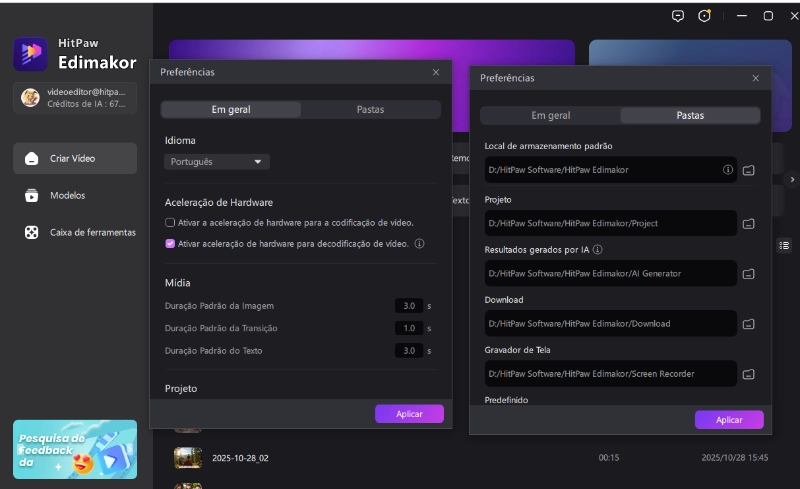800x489 pixels.
Task: Click folder icon beside AI Generator path
Action: point(748,273)
